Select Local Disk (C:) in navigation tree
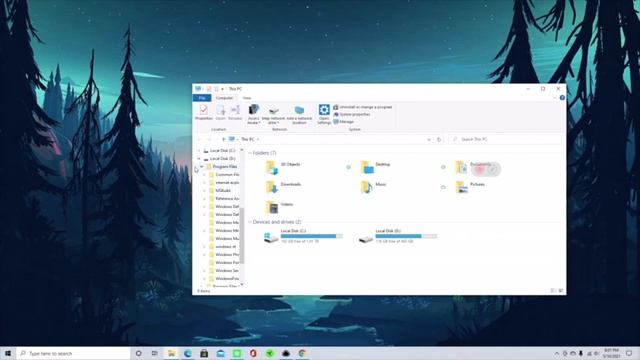Image resolution: width=640 pixels, height=360 pixels. 222,151
